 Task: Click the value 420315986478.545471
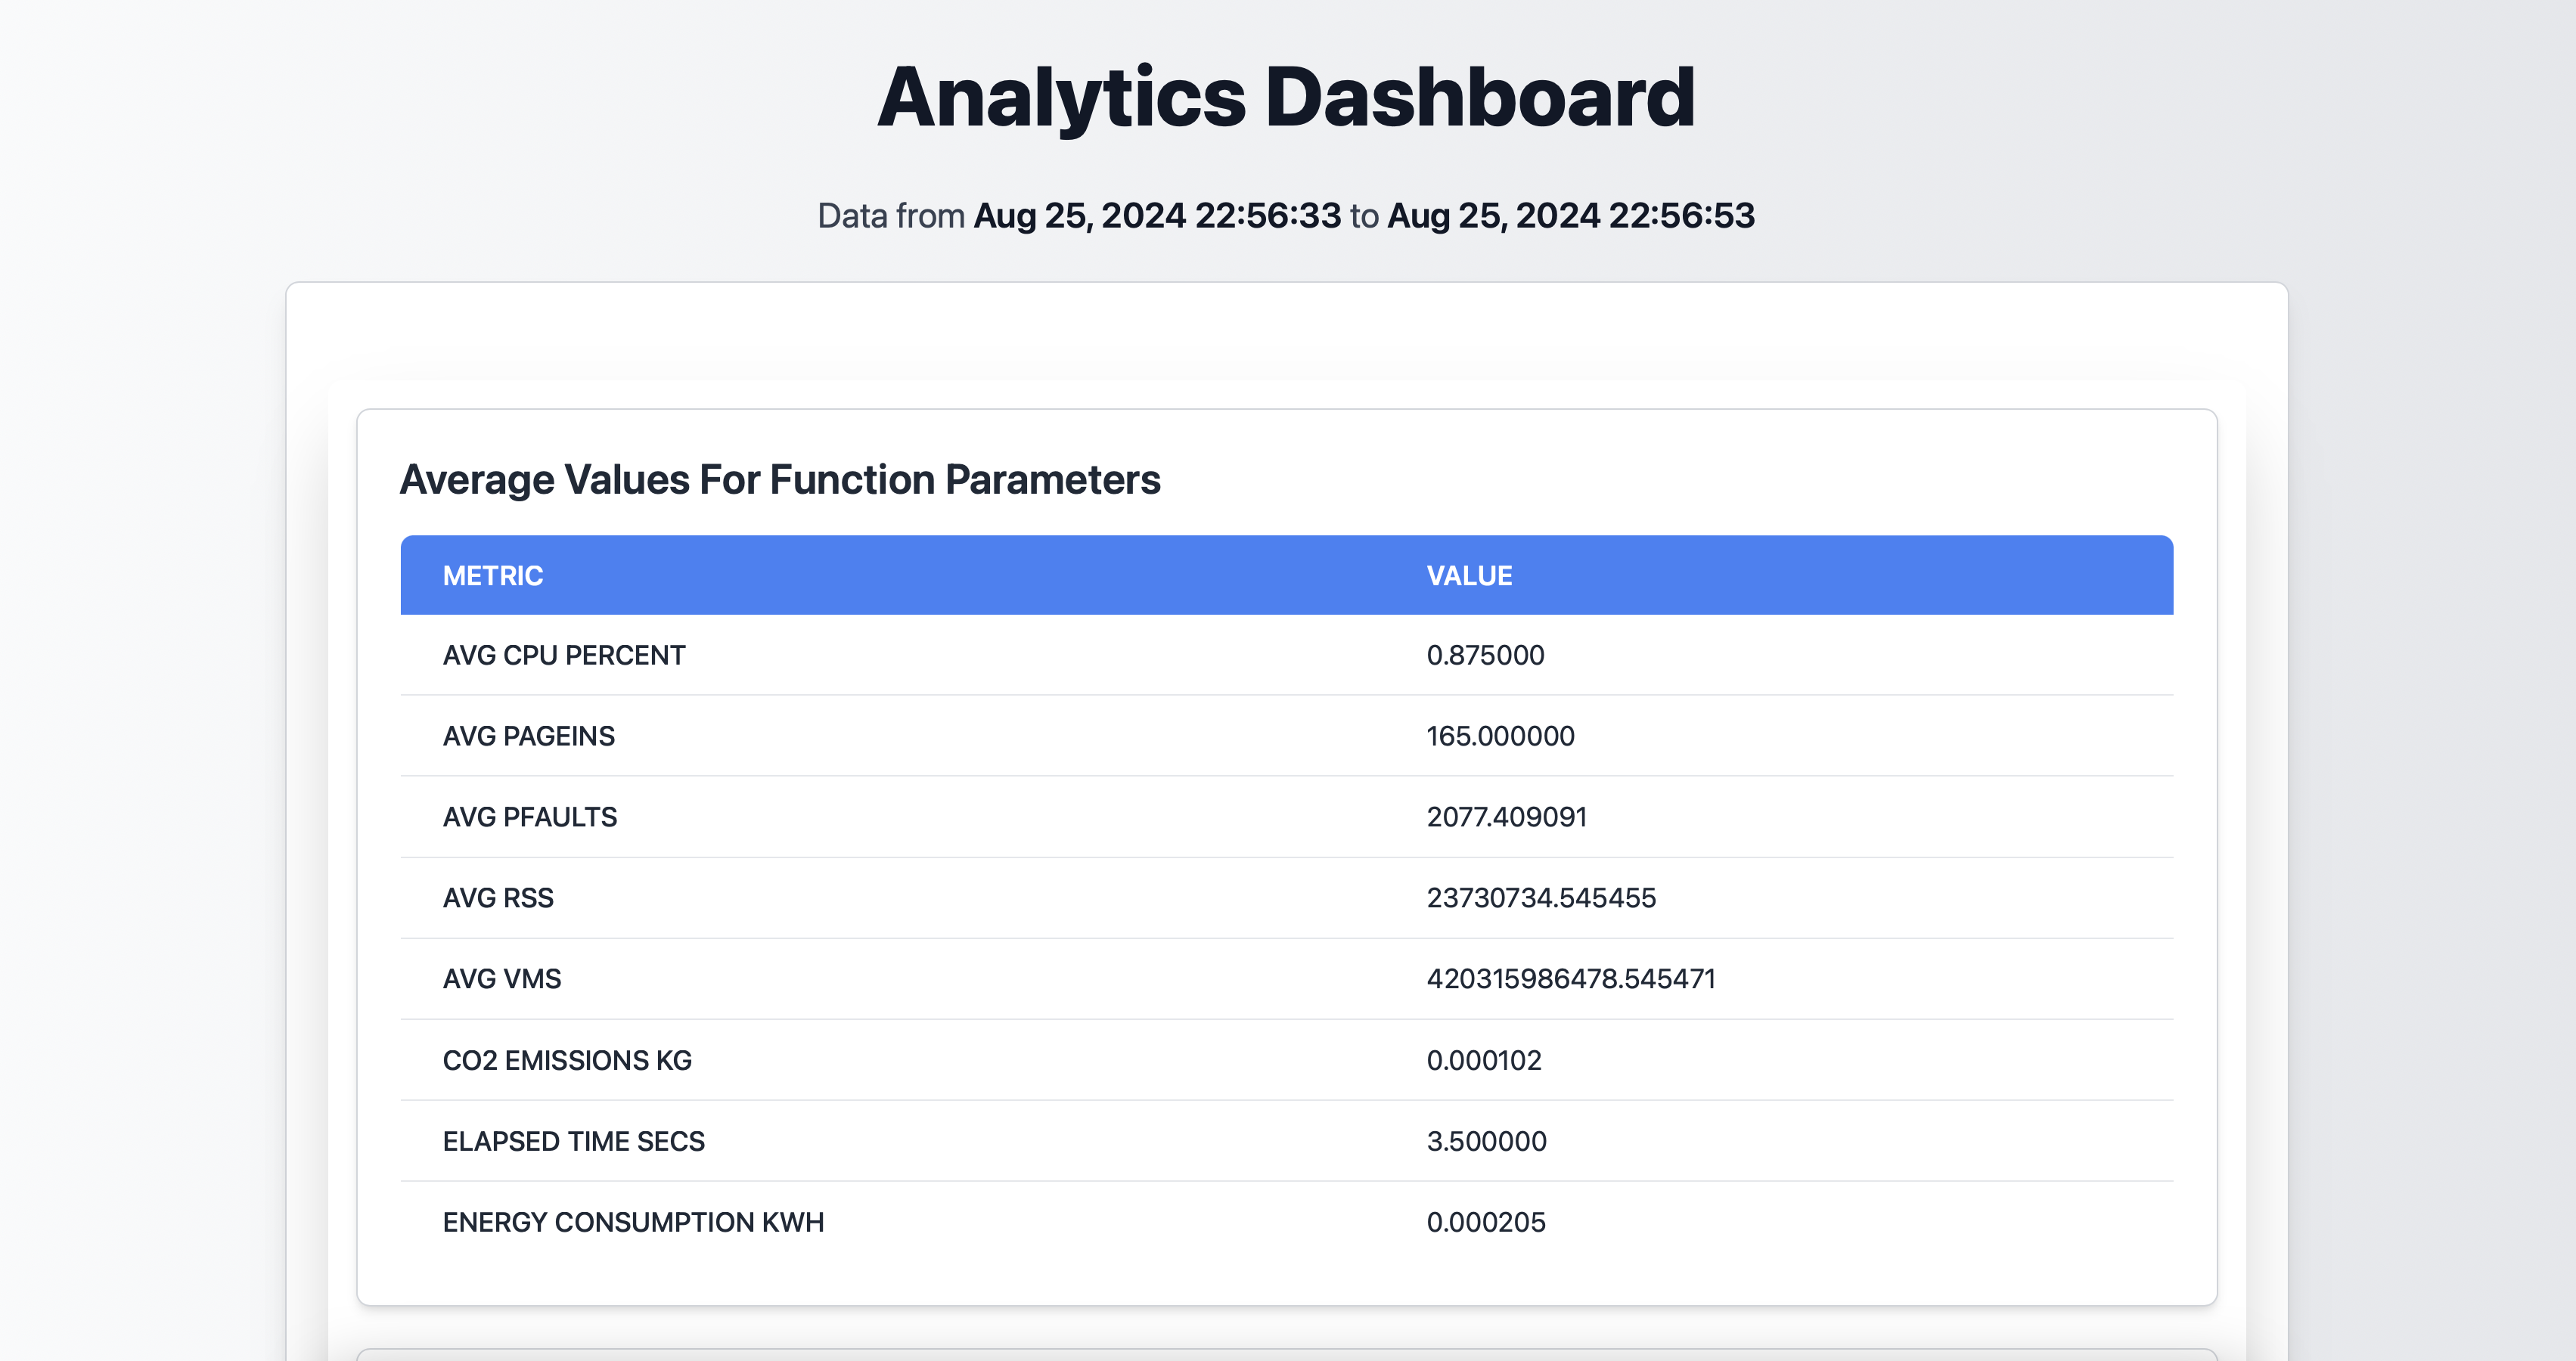(x=1571, y=979)
